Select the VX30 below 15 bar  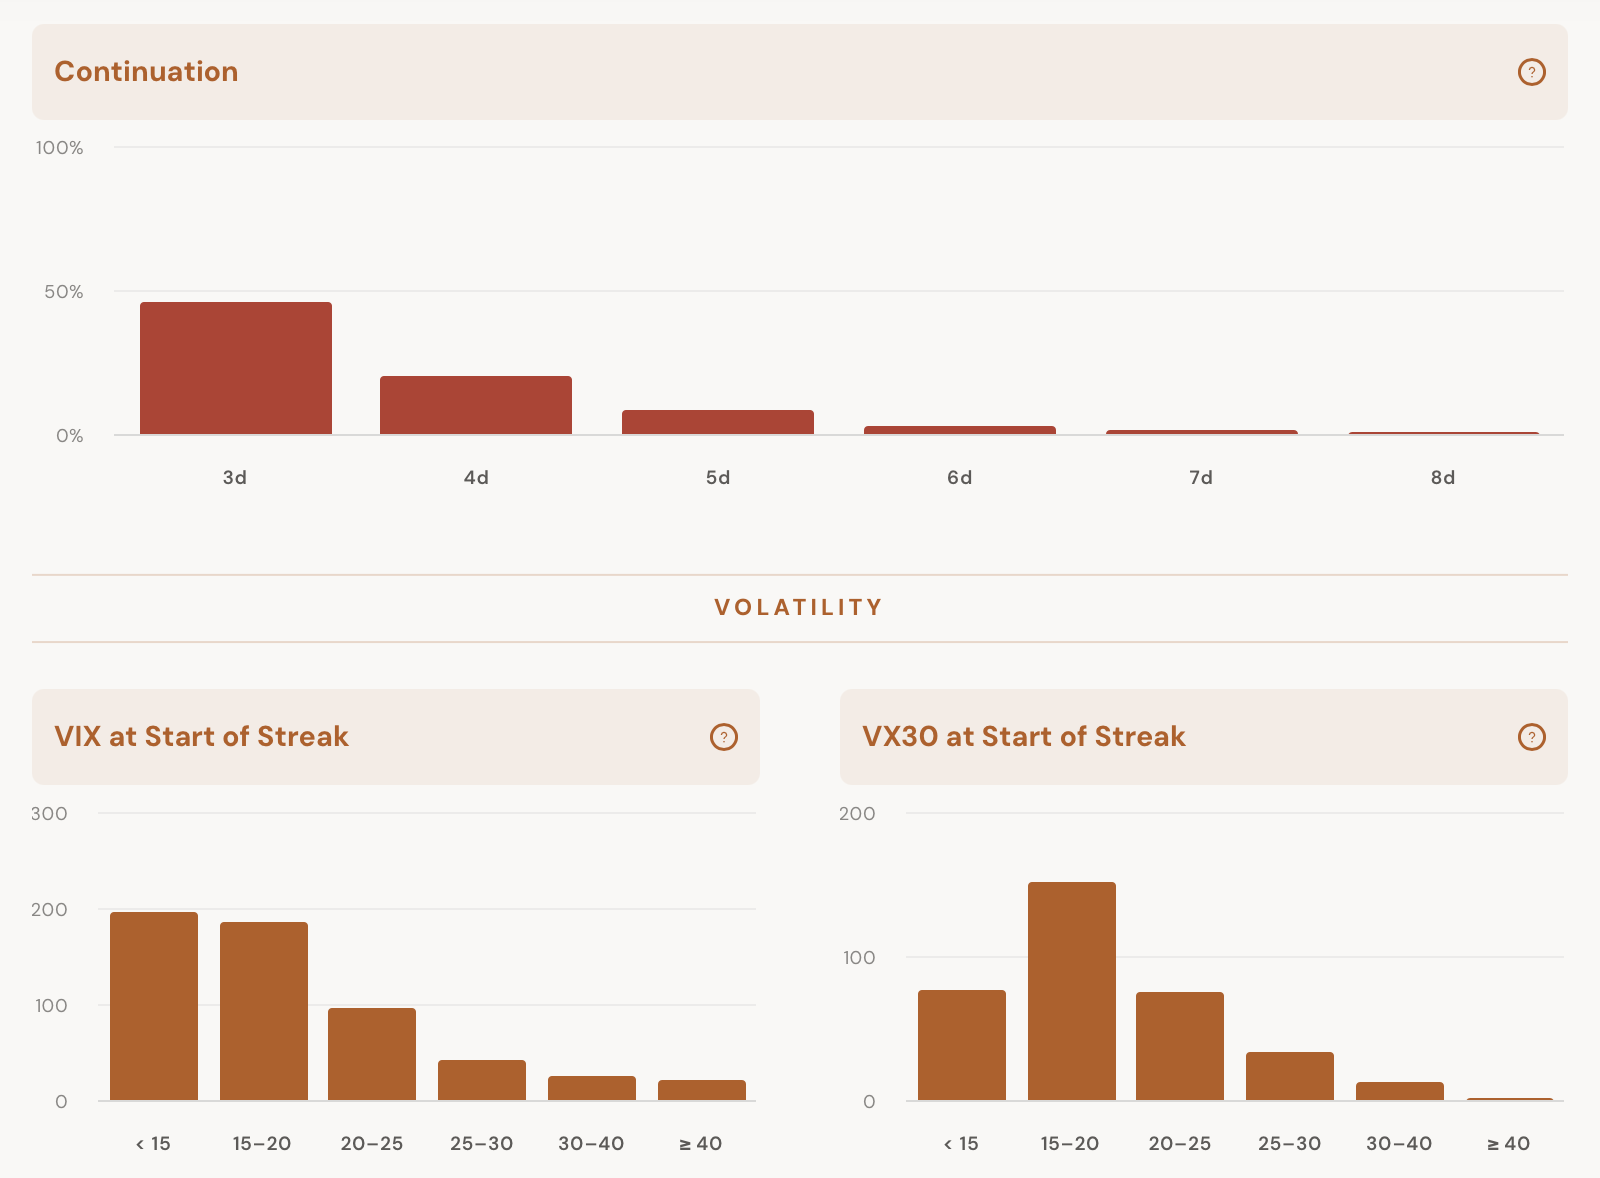[x=962, y=1045]
